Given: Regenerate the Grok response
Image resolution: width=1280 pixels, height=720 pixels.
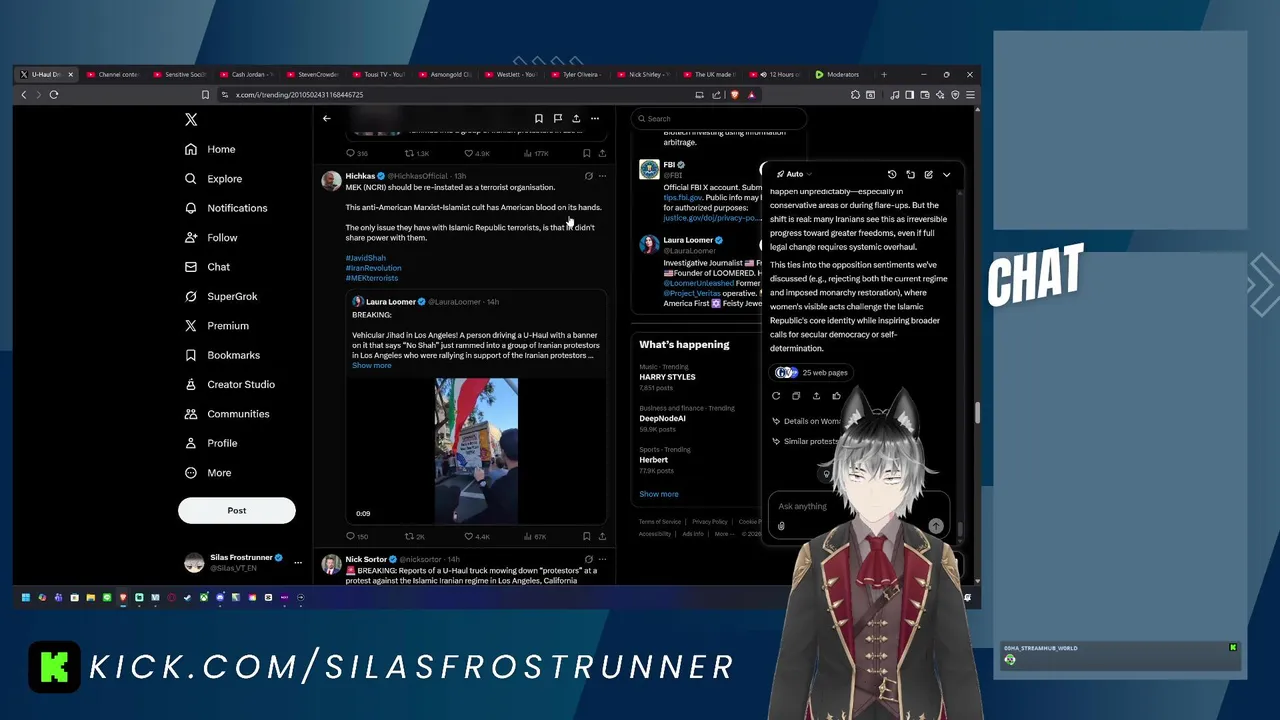Looking at the screenshot, I should 776,396.
